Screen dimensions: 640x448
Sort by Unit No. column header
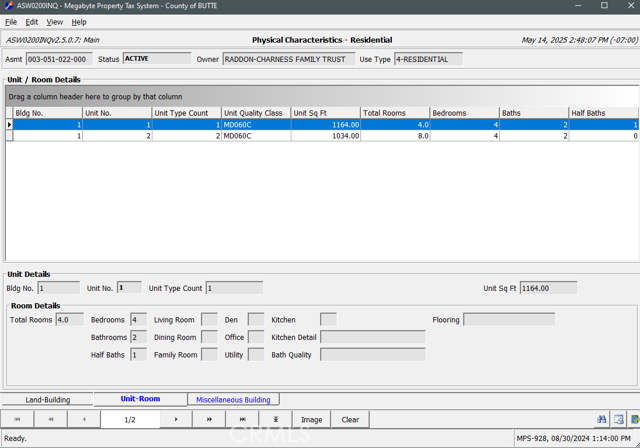(117, 113)
